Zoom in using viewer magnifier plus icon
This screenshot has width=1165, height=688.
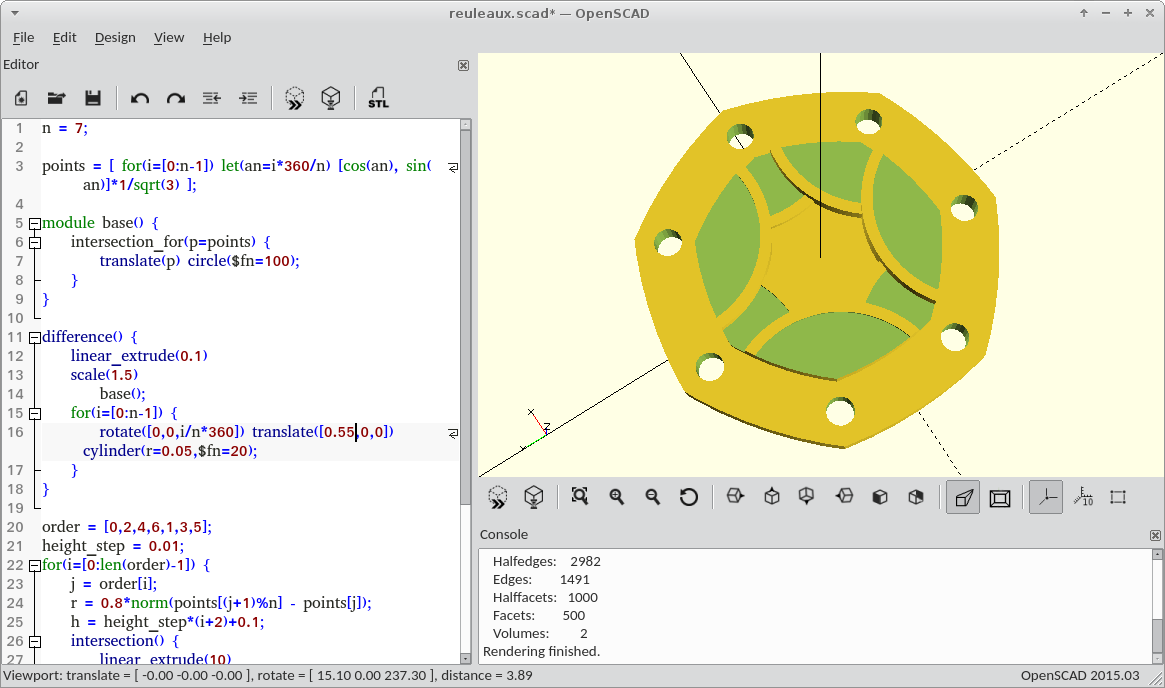pos(616,496)
